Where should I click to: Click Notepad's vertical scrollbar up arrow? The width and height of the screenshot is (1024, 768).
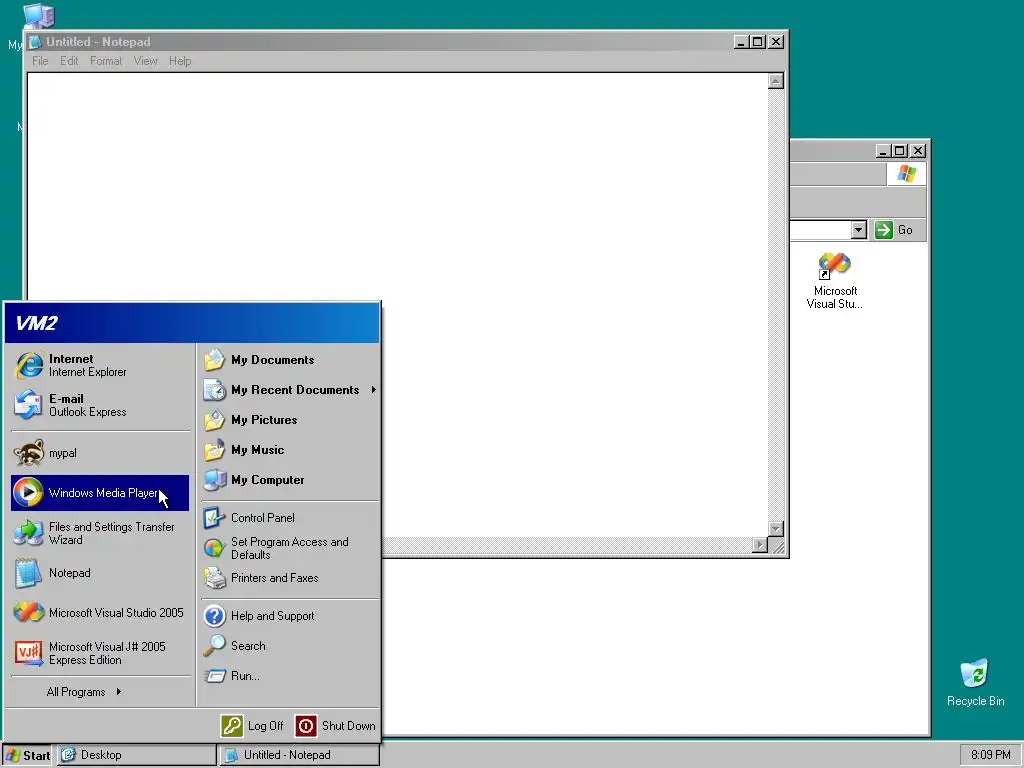[776, 81]
